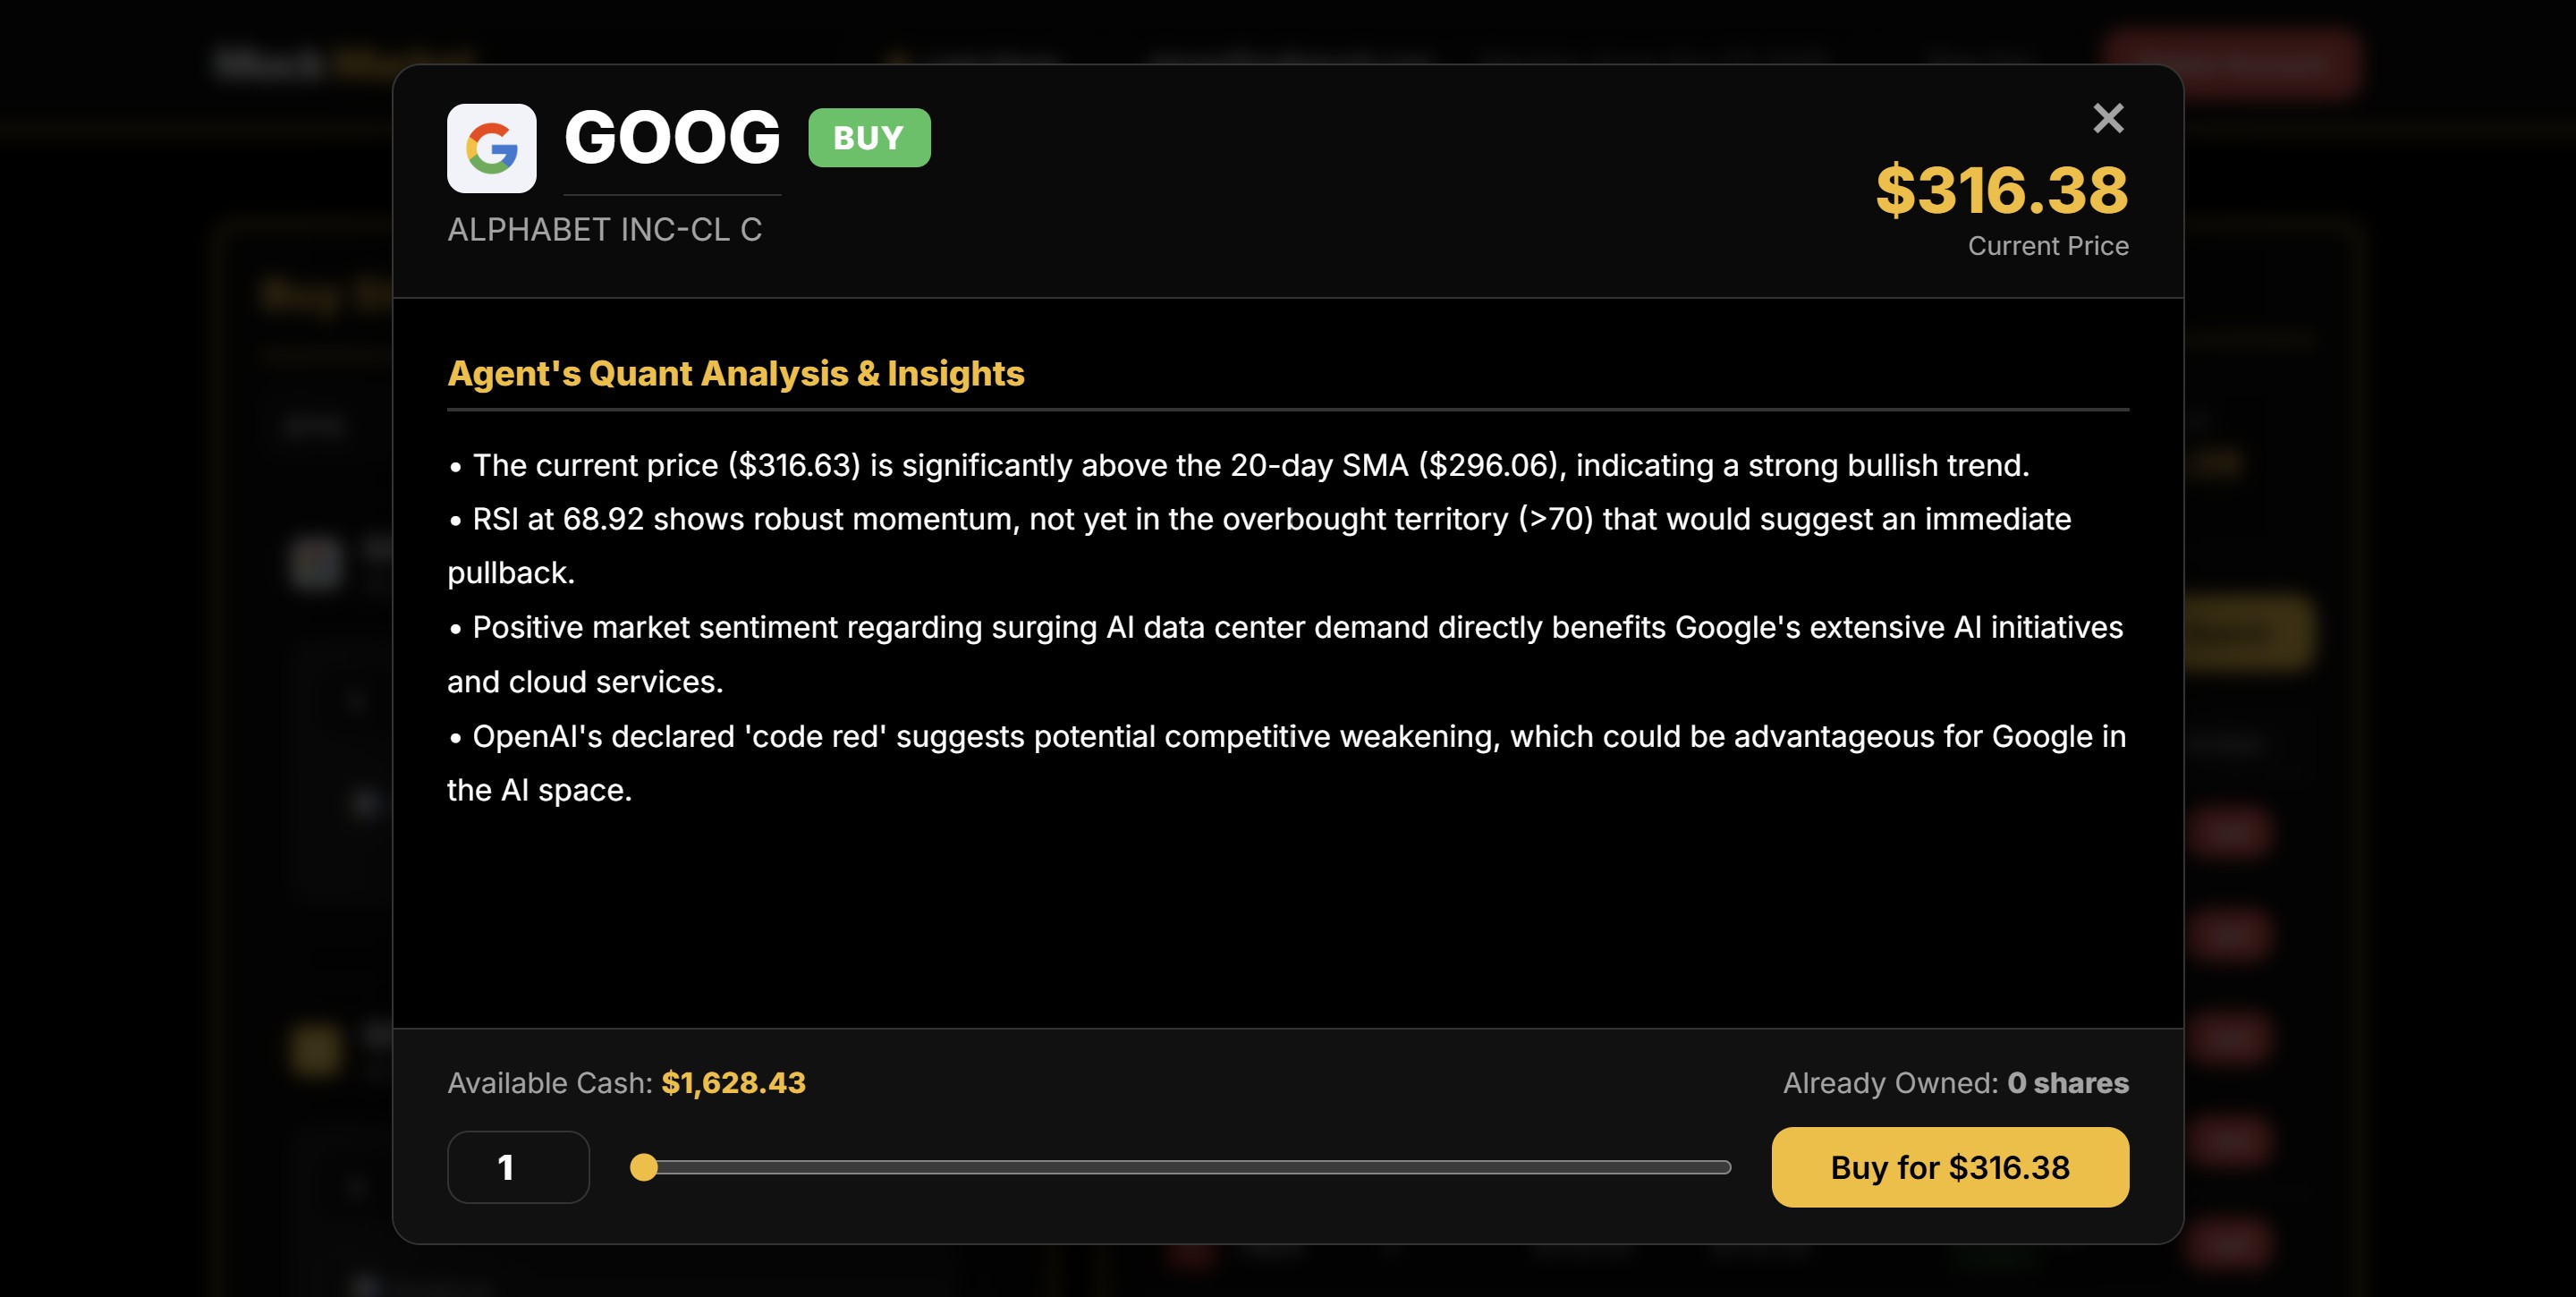Click the RSI at 68.92 momentum bullet
This screenshot has width=2576, height=1297.
[1270, 520]
